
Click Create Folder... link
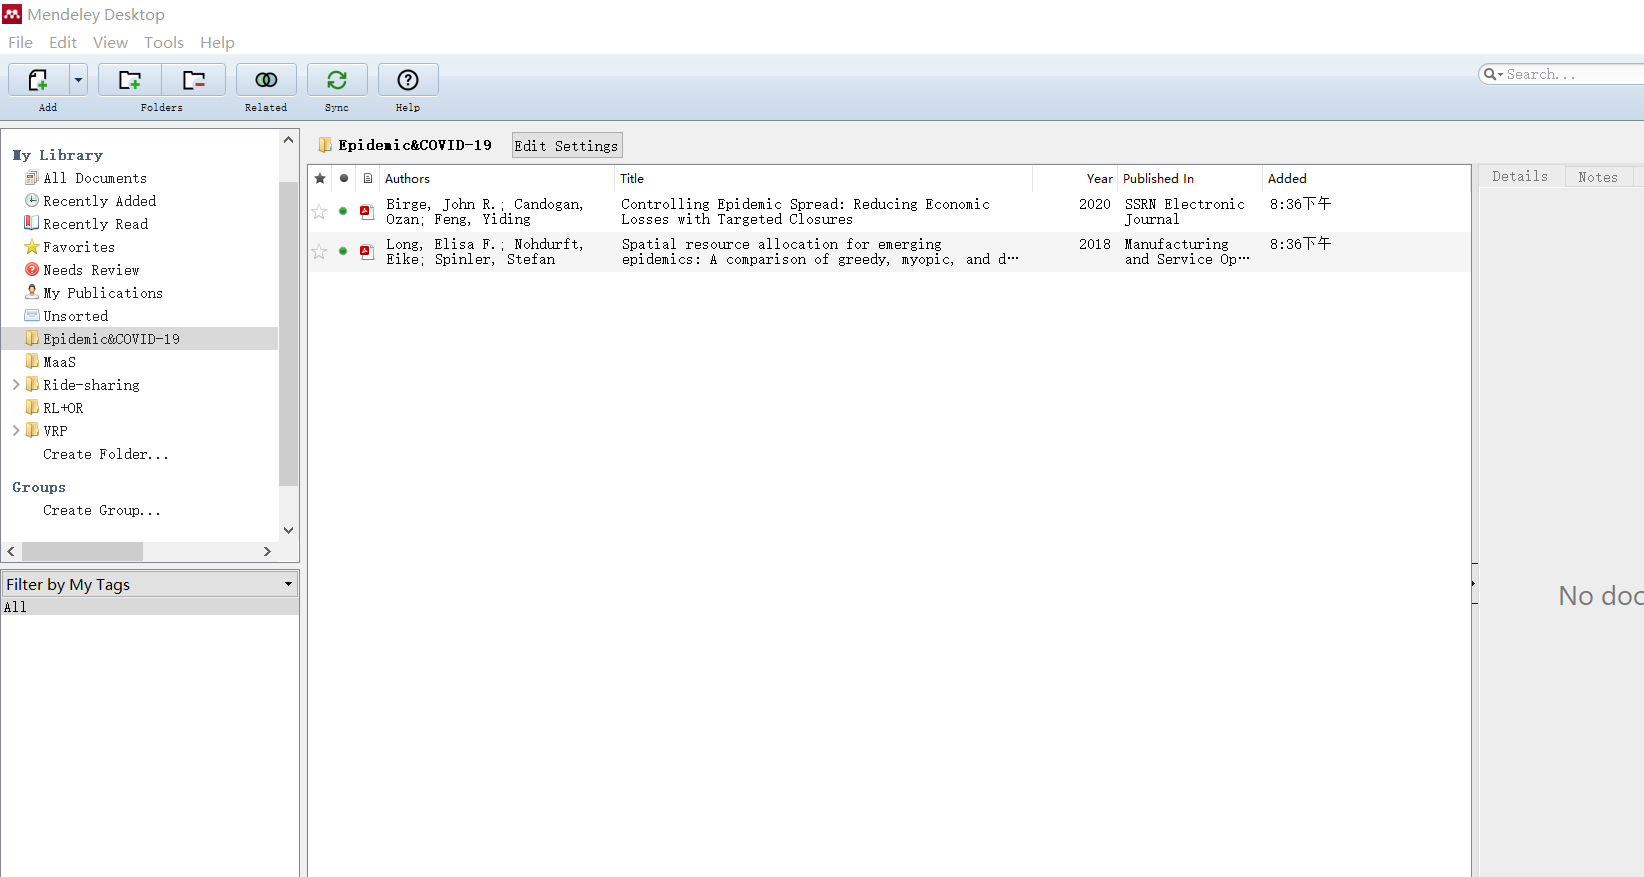pos(106,454)
